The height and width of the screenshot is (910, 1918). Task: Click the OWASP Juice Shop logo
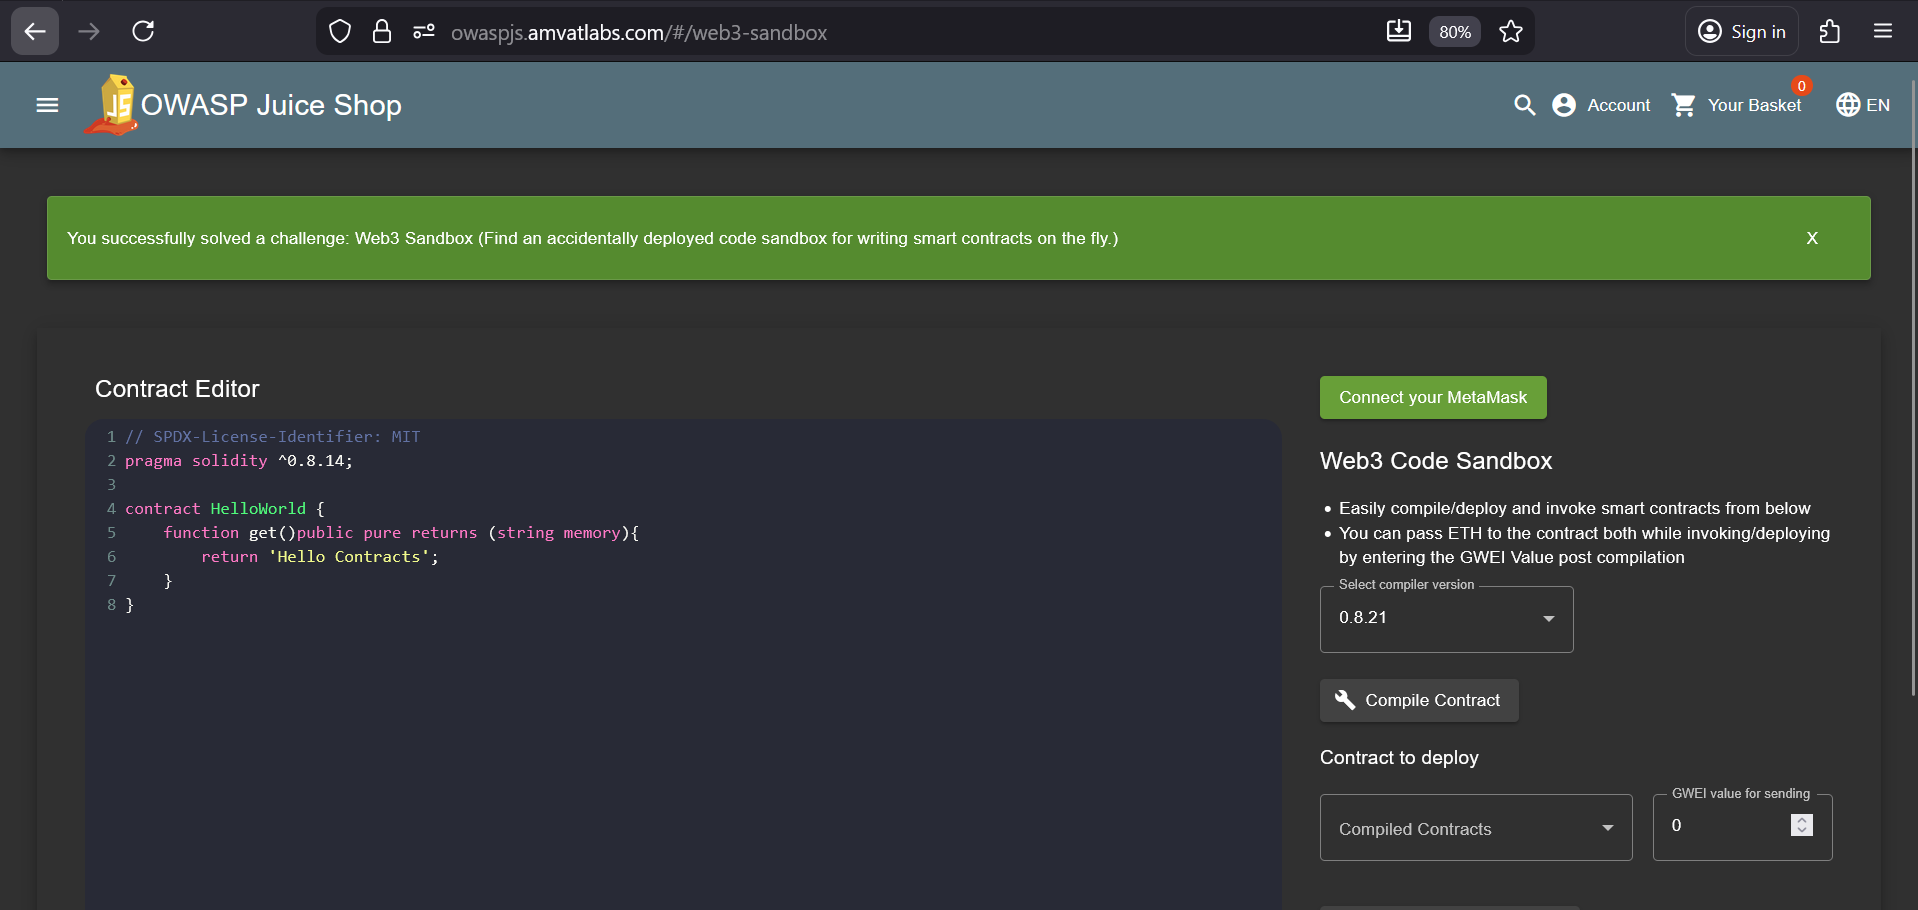click(114, 104)
